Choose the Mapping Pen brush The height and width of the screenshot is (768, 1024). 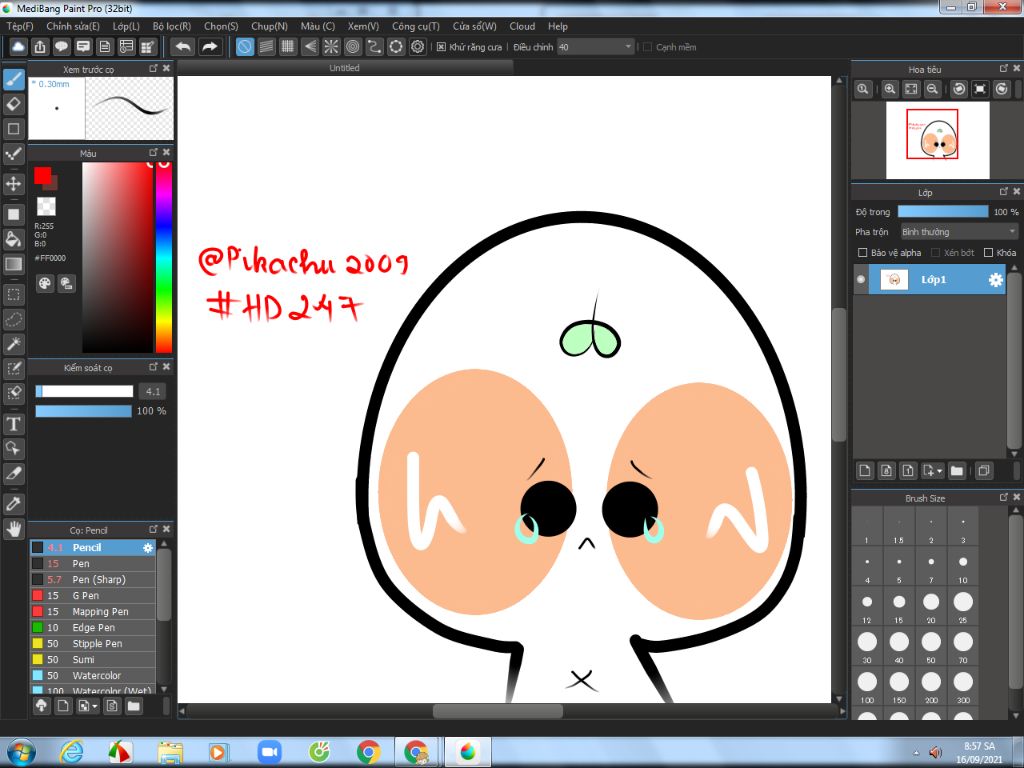pos(93,612)
